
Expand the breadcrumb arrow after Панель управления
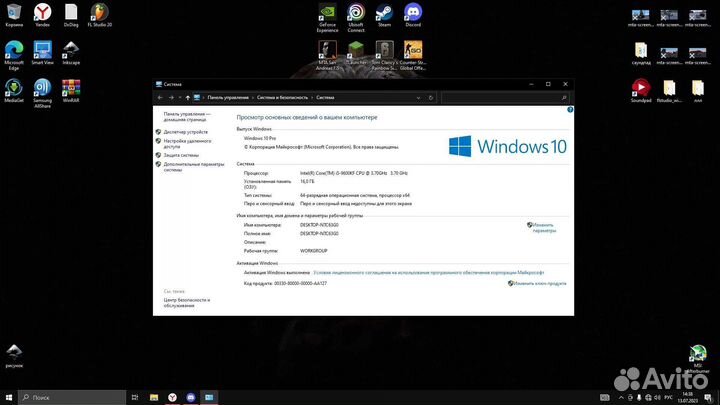pyautogui.click(x=253, y=97)
